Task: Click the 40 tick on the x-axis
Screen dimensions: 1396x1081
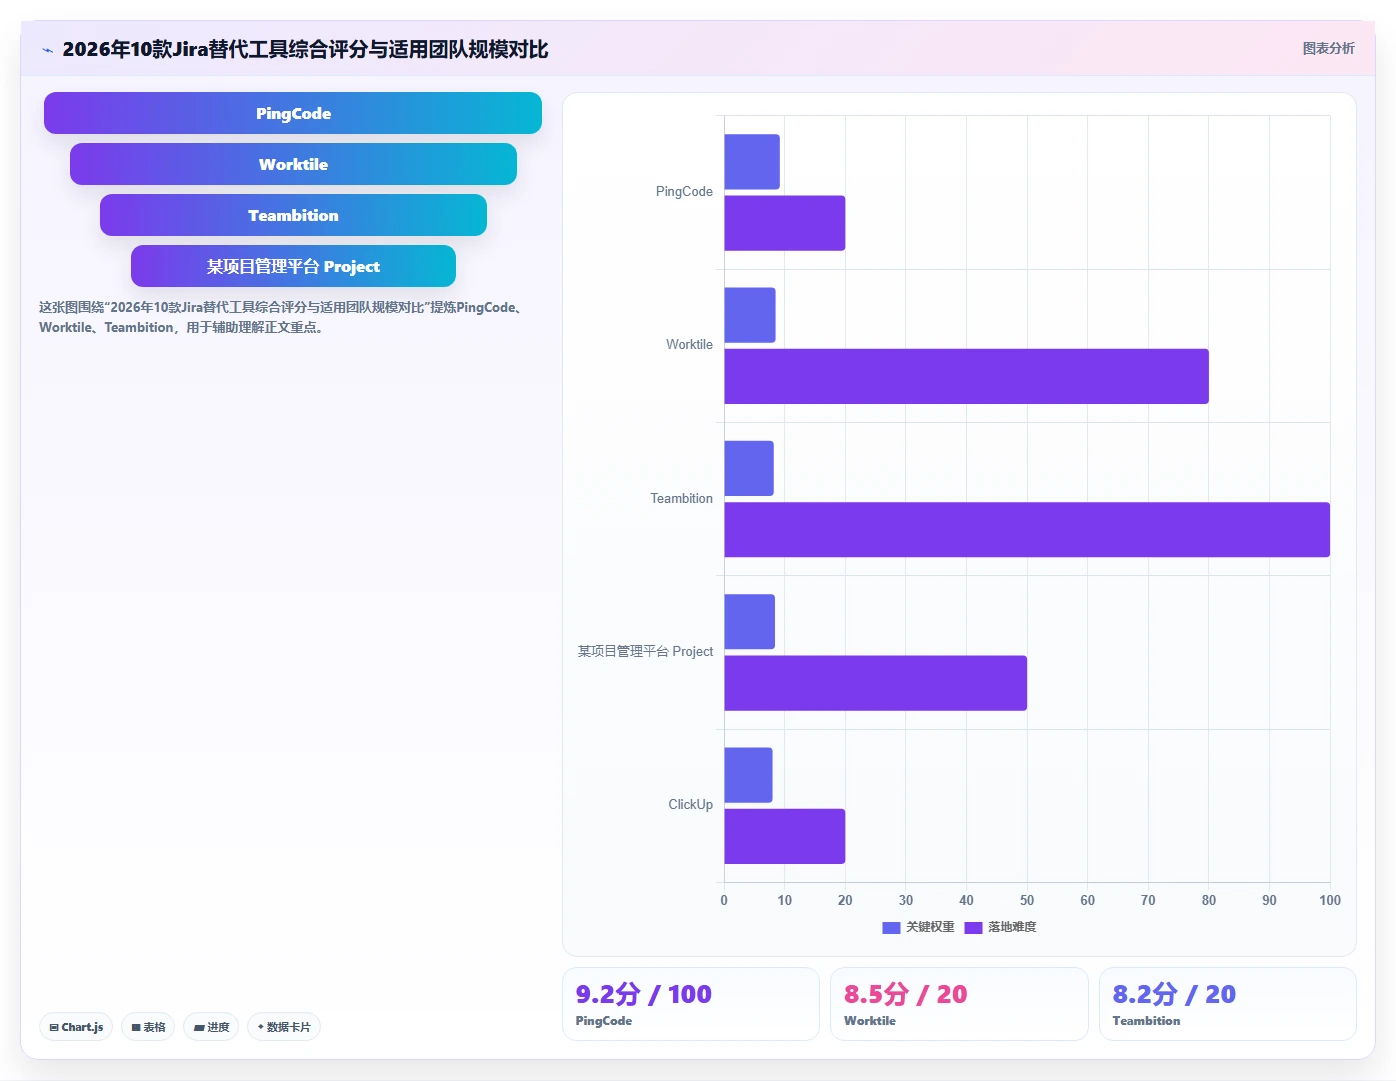Action: 966,901
